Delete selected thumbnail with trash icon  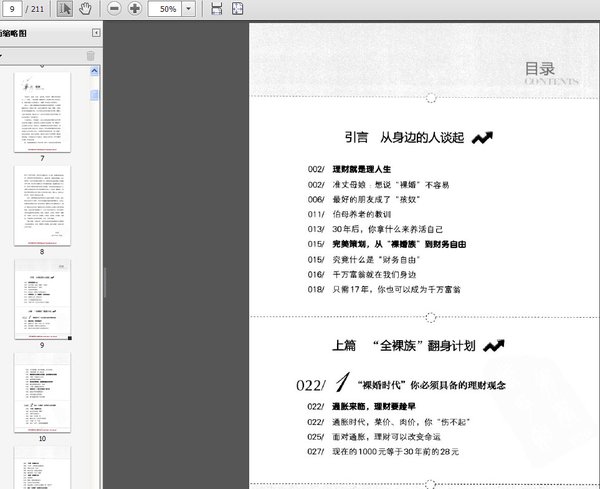tap(91, 56)
